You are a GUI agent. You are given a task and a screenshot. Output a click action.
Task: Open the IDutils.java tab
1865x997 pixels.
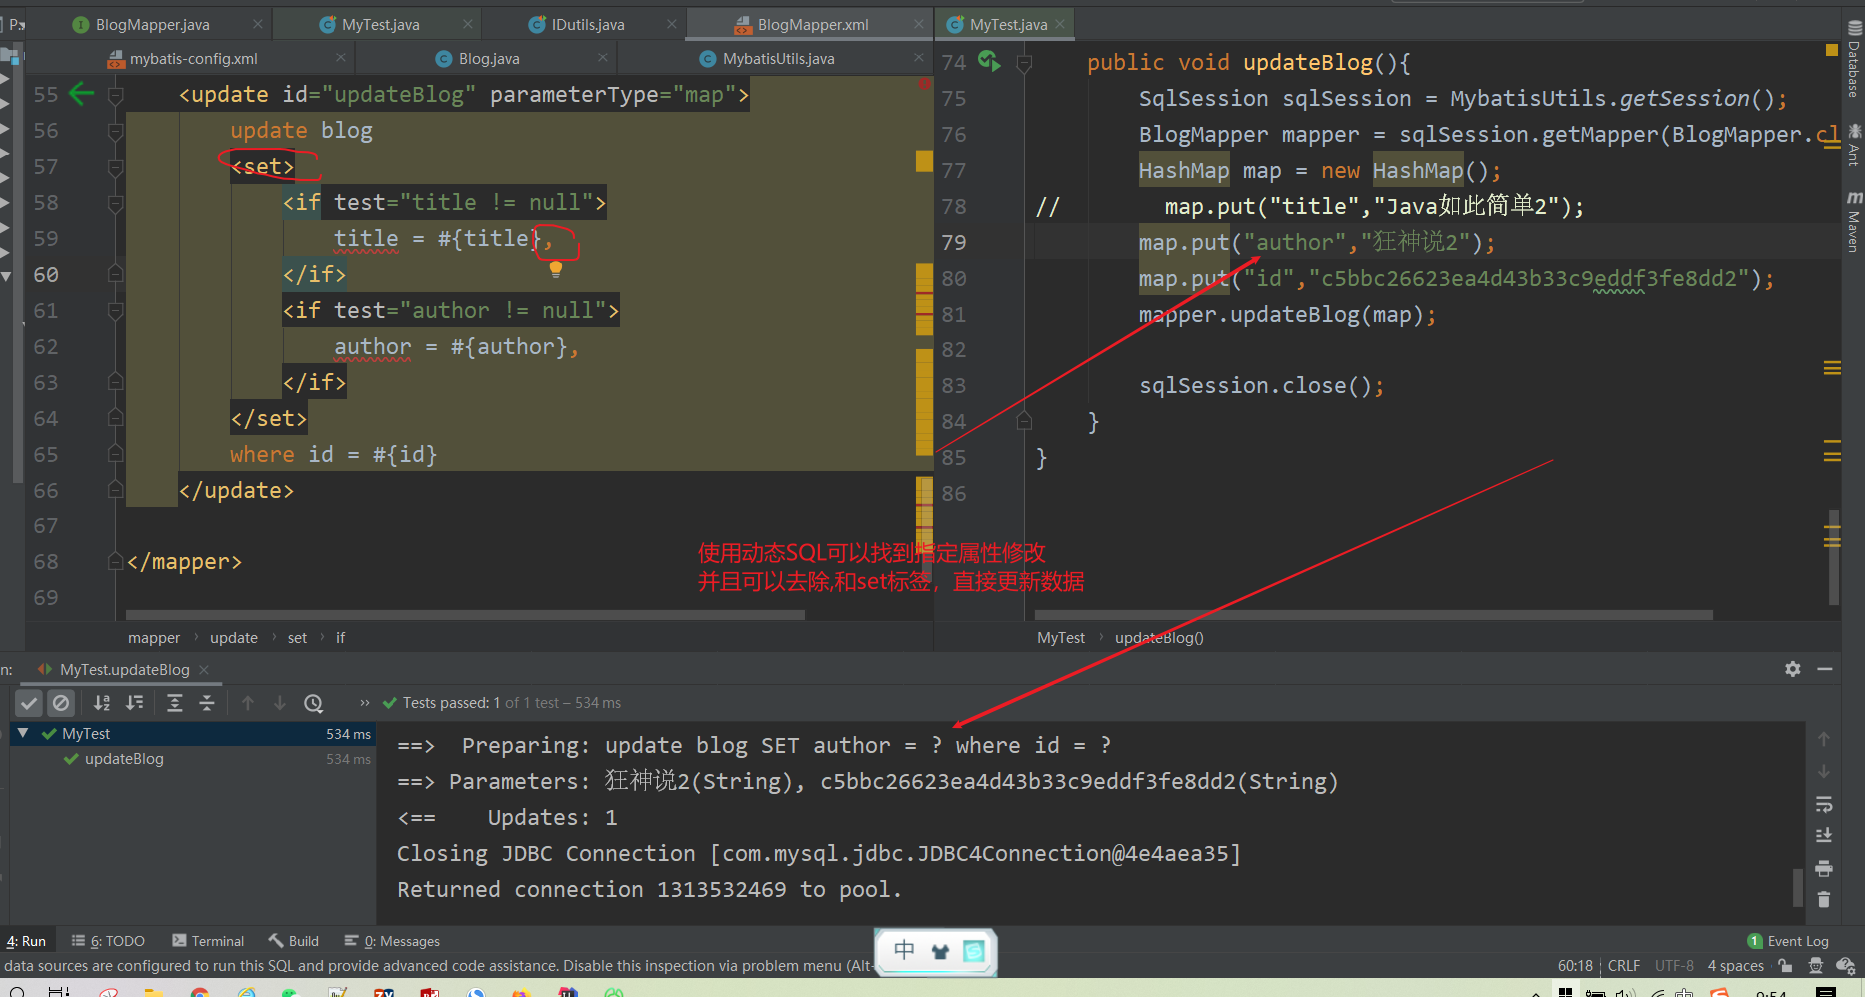[x=587, y=24]
